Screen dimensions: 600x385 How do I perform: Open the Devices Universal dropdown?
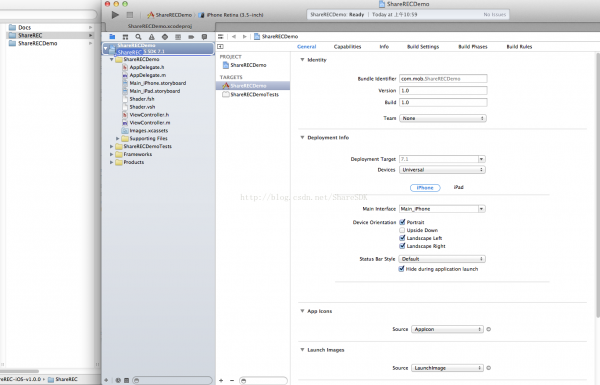(x=442, y=170)
